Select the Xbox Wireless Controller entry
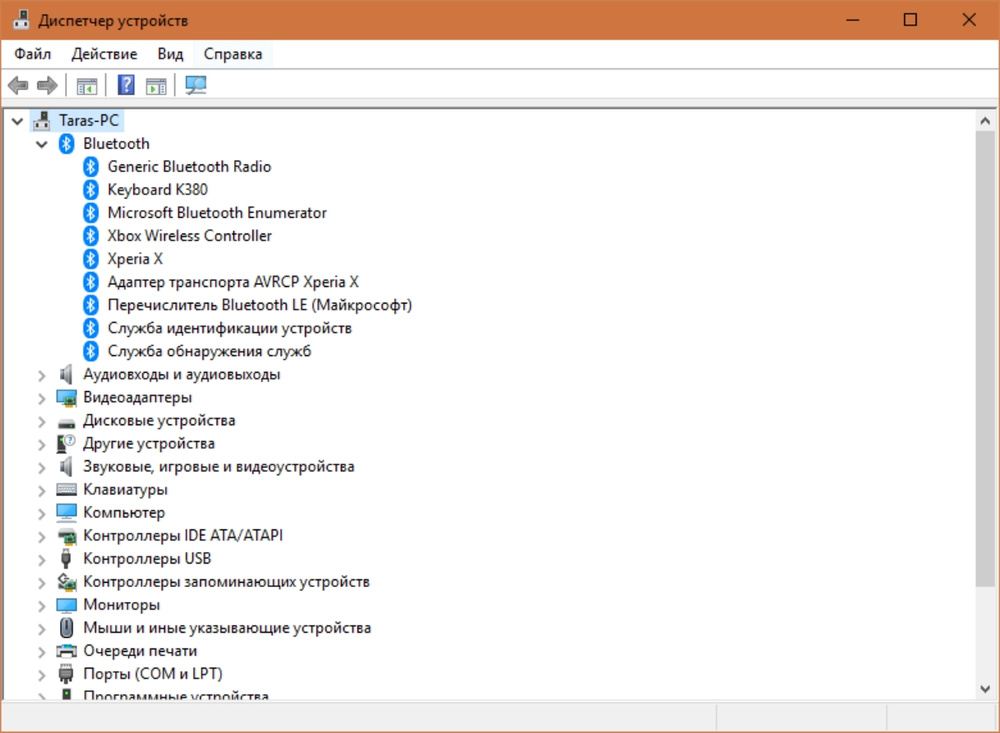Image resolution: width=1000 pixels, height=733 pixels. pos(189,236)
